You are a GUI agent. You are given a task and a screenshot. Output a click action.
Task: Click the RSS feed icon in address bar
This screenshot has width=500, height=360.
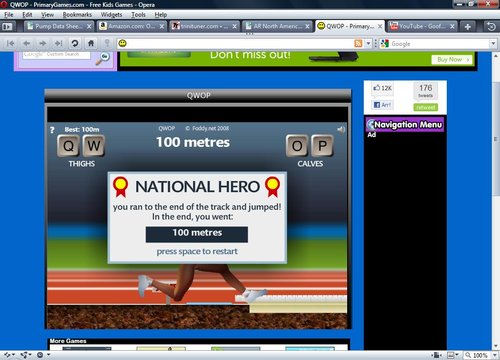tap(358, 44)
